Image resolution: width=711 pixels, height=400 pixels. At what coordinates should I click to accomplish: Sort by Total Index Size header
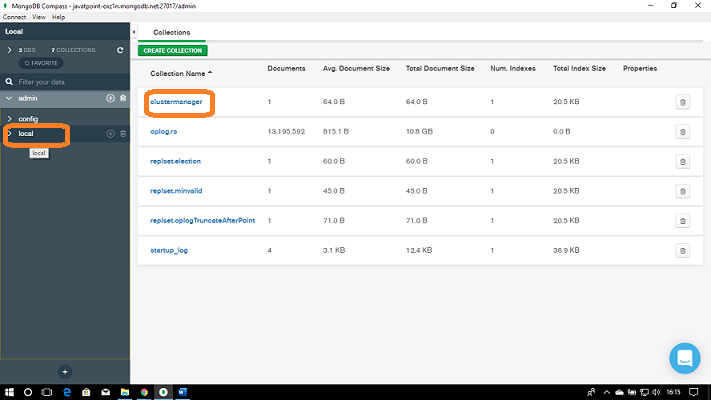[580, 68]
